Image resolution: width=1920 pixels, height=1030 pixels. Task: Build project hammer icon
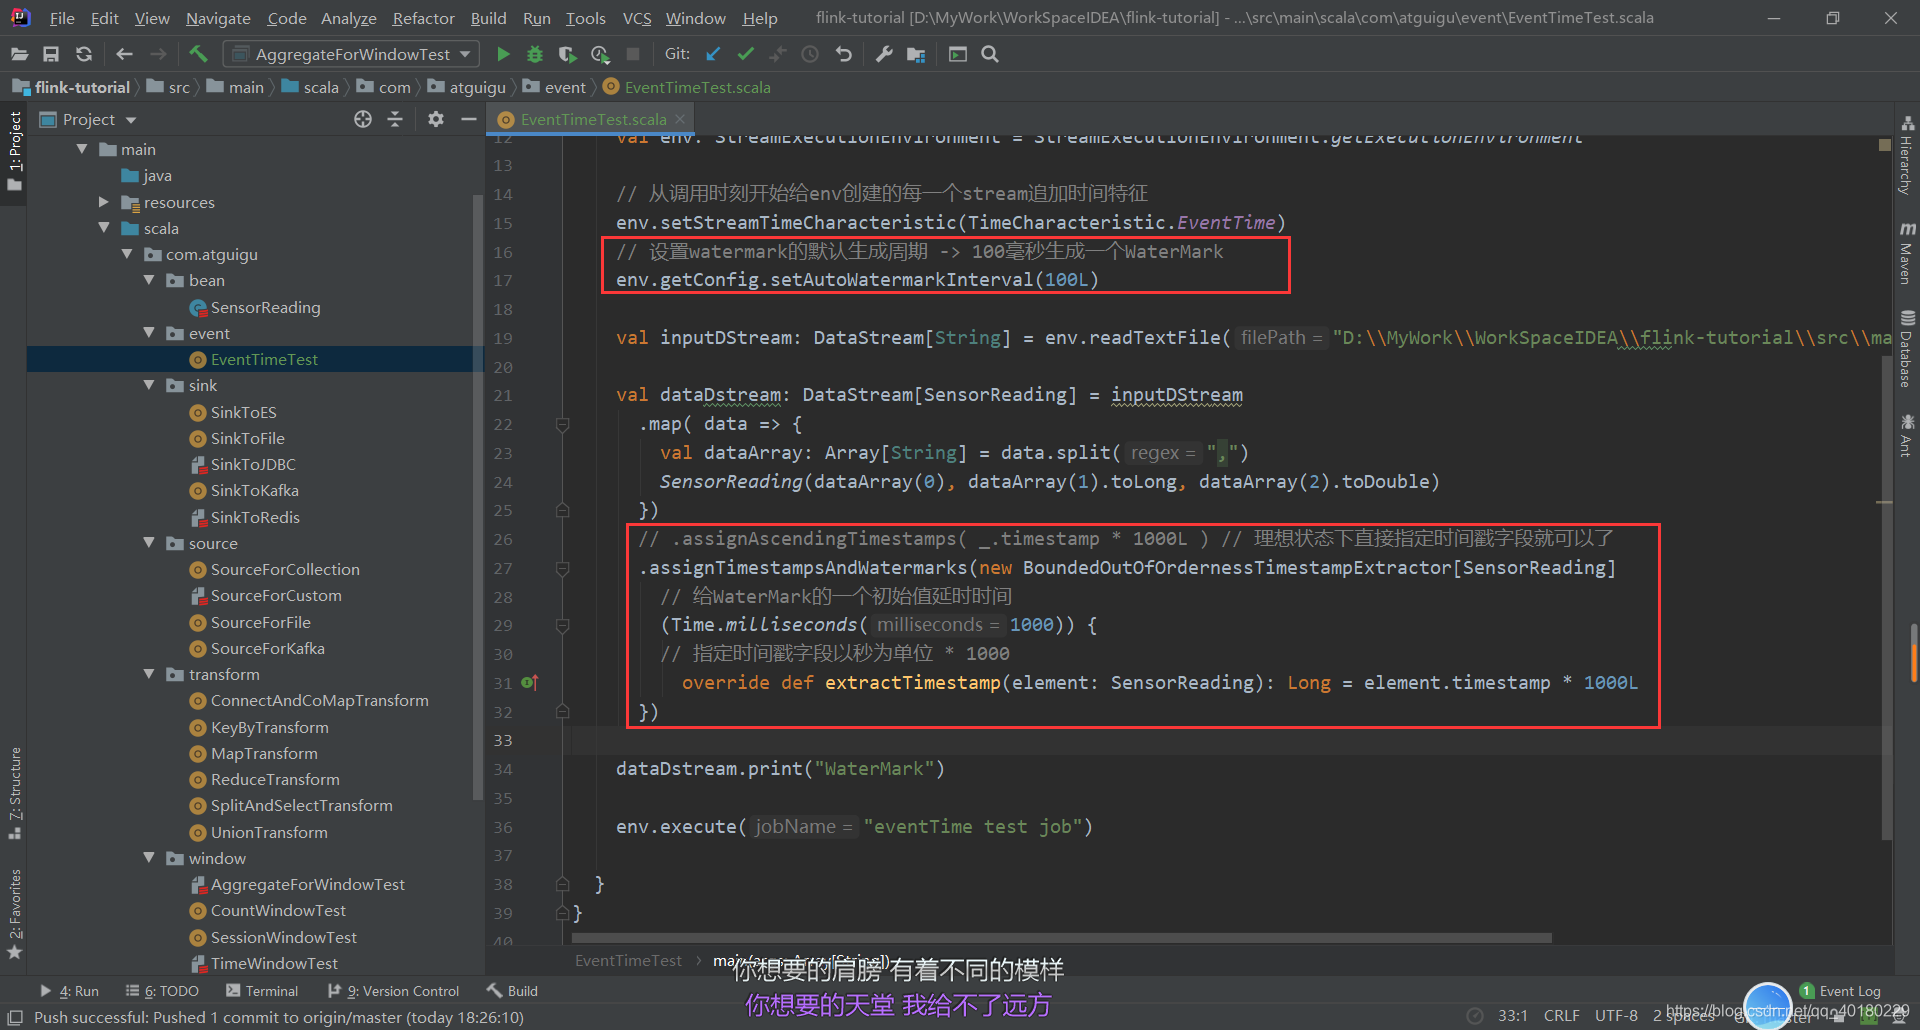(198, 54)
